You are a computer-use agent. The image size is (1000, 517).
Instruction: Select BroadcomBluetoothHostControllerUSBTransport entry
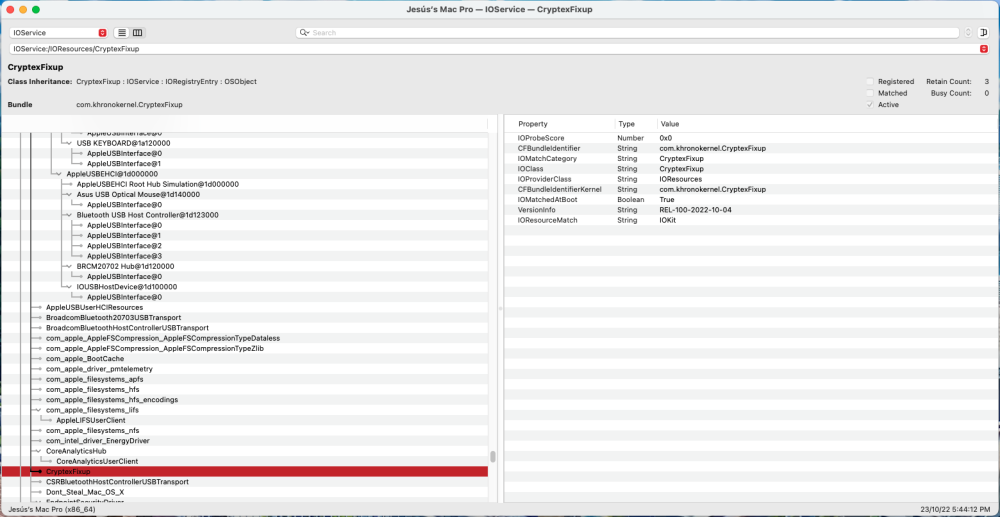128,328
